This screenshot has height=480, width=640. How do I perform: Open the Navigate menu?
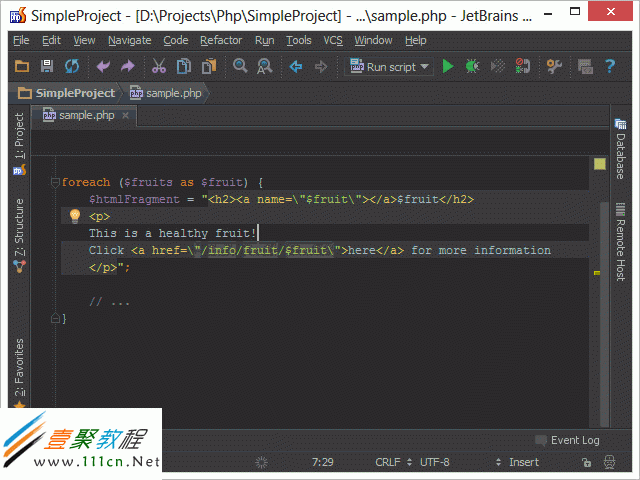(x=129, y=40)
